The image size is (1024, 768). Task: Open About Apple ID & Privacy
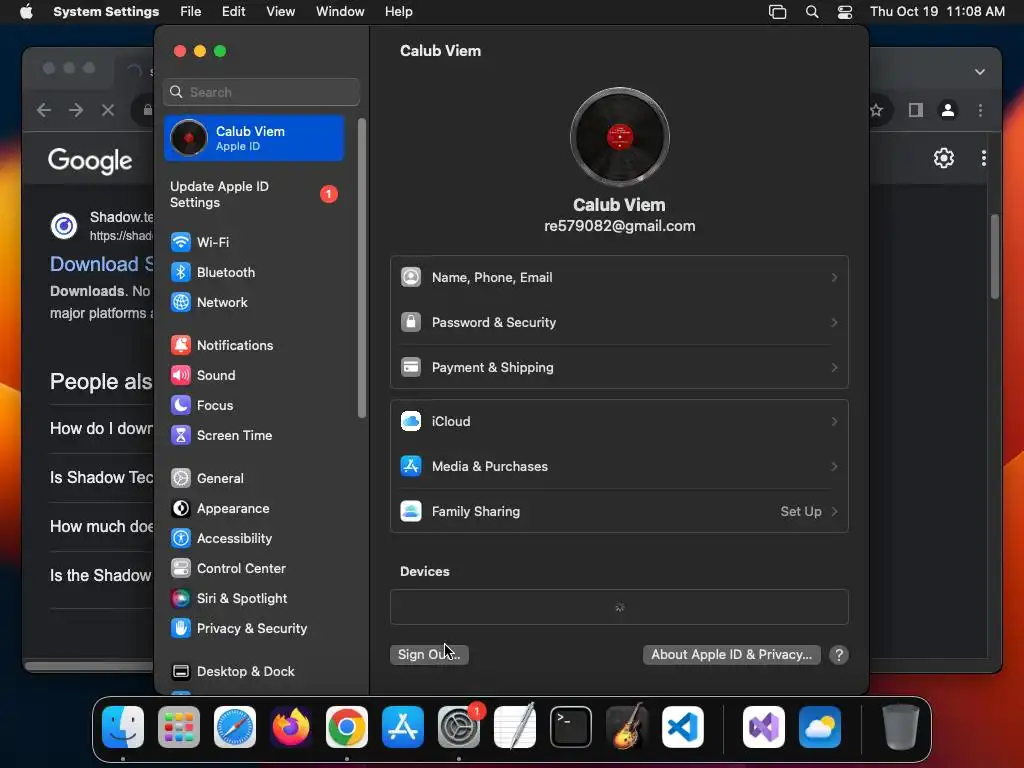(731, 655)
